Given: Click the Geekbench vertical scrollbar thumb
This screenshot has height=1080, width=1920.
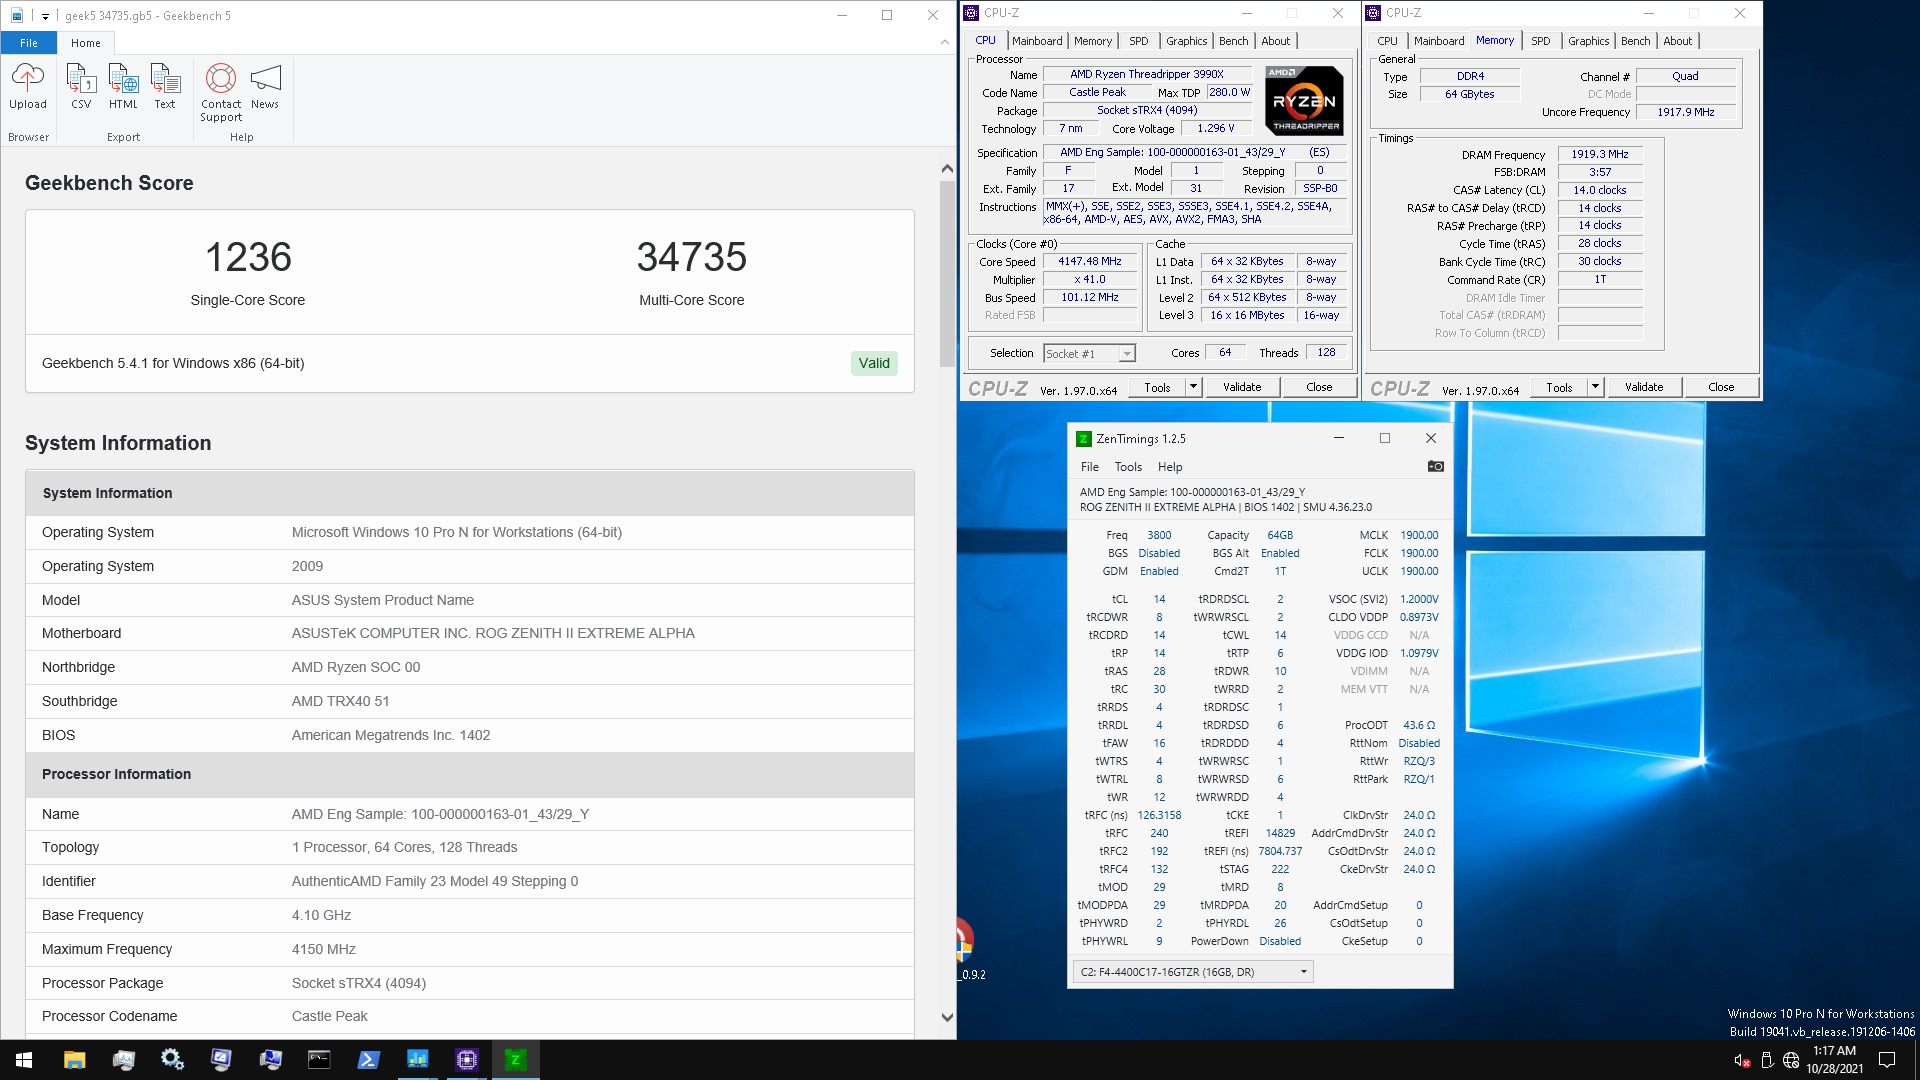Looking at the screenshot, I should (x=947, y=273).
